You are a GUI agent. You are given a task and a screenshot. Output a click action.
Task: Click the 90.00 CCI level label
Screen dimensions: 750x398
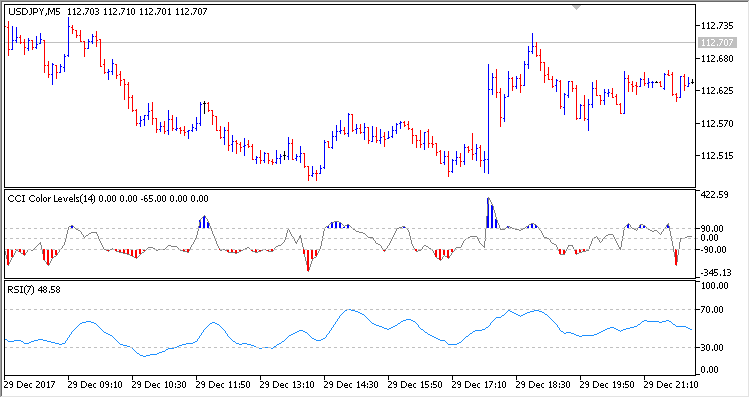(x=712, y=229)
